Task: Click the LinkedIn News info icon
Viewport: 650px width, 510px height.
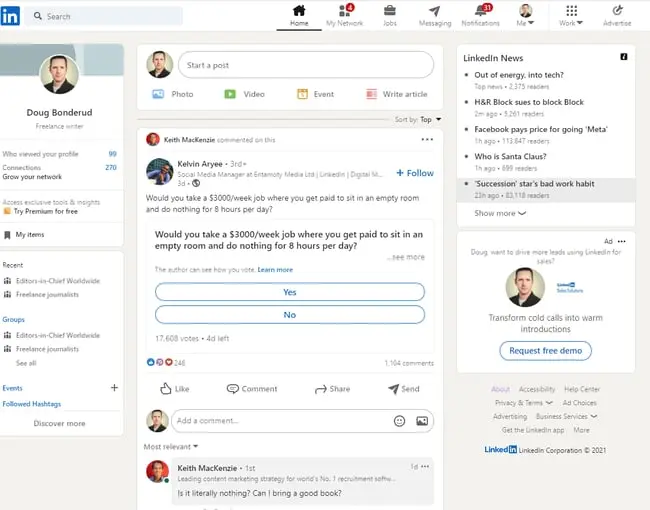Action: pos(623,57)
